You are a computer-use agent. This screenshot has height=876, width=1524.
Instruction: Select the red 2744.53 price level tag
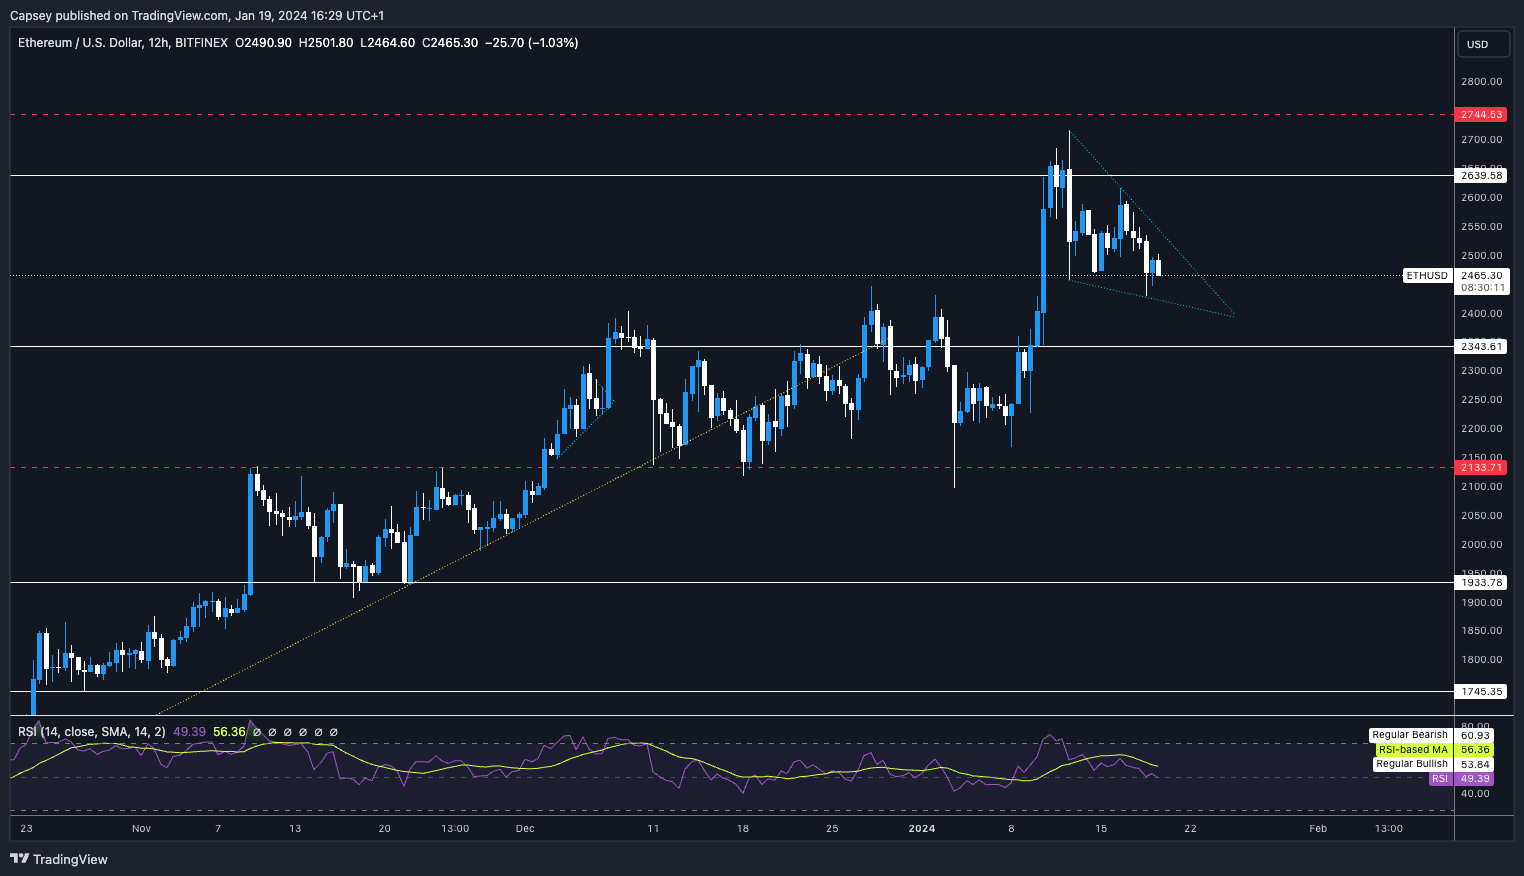click(x=1481, y=115)
